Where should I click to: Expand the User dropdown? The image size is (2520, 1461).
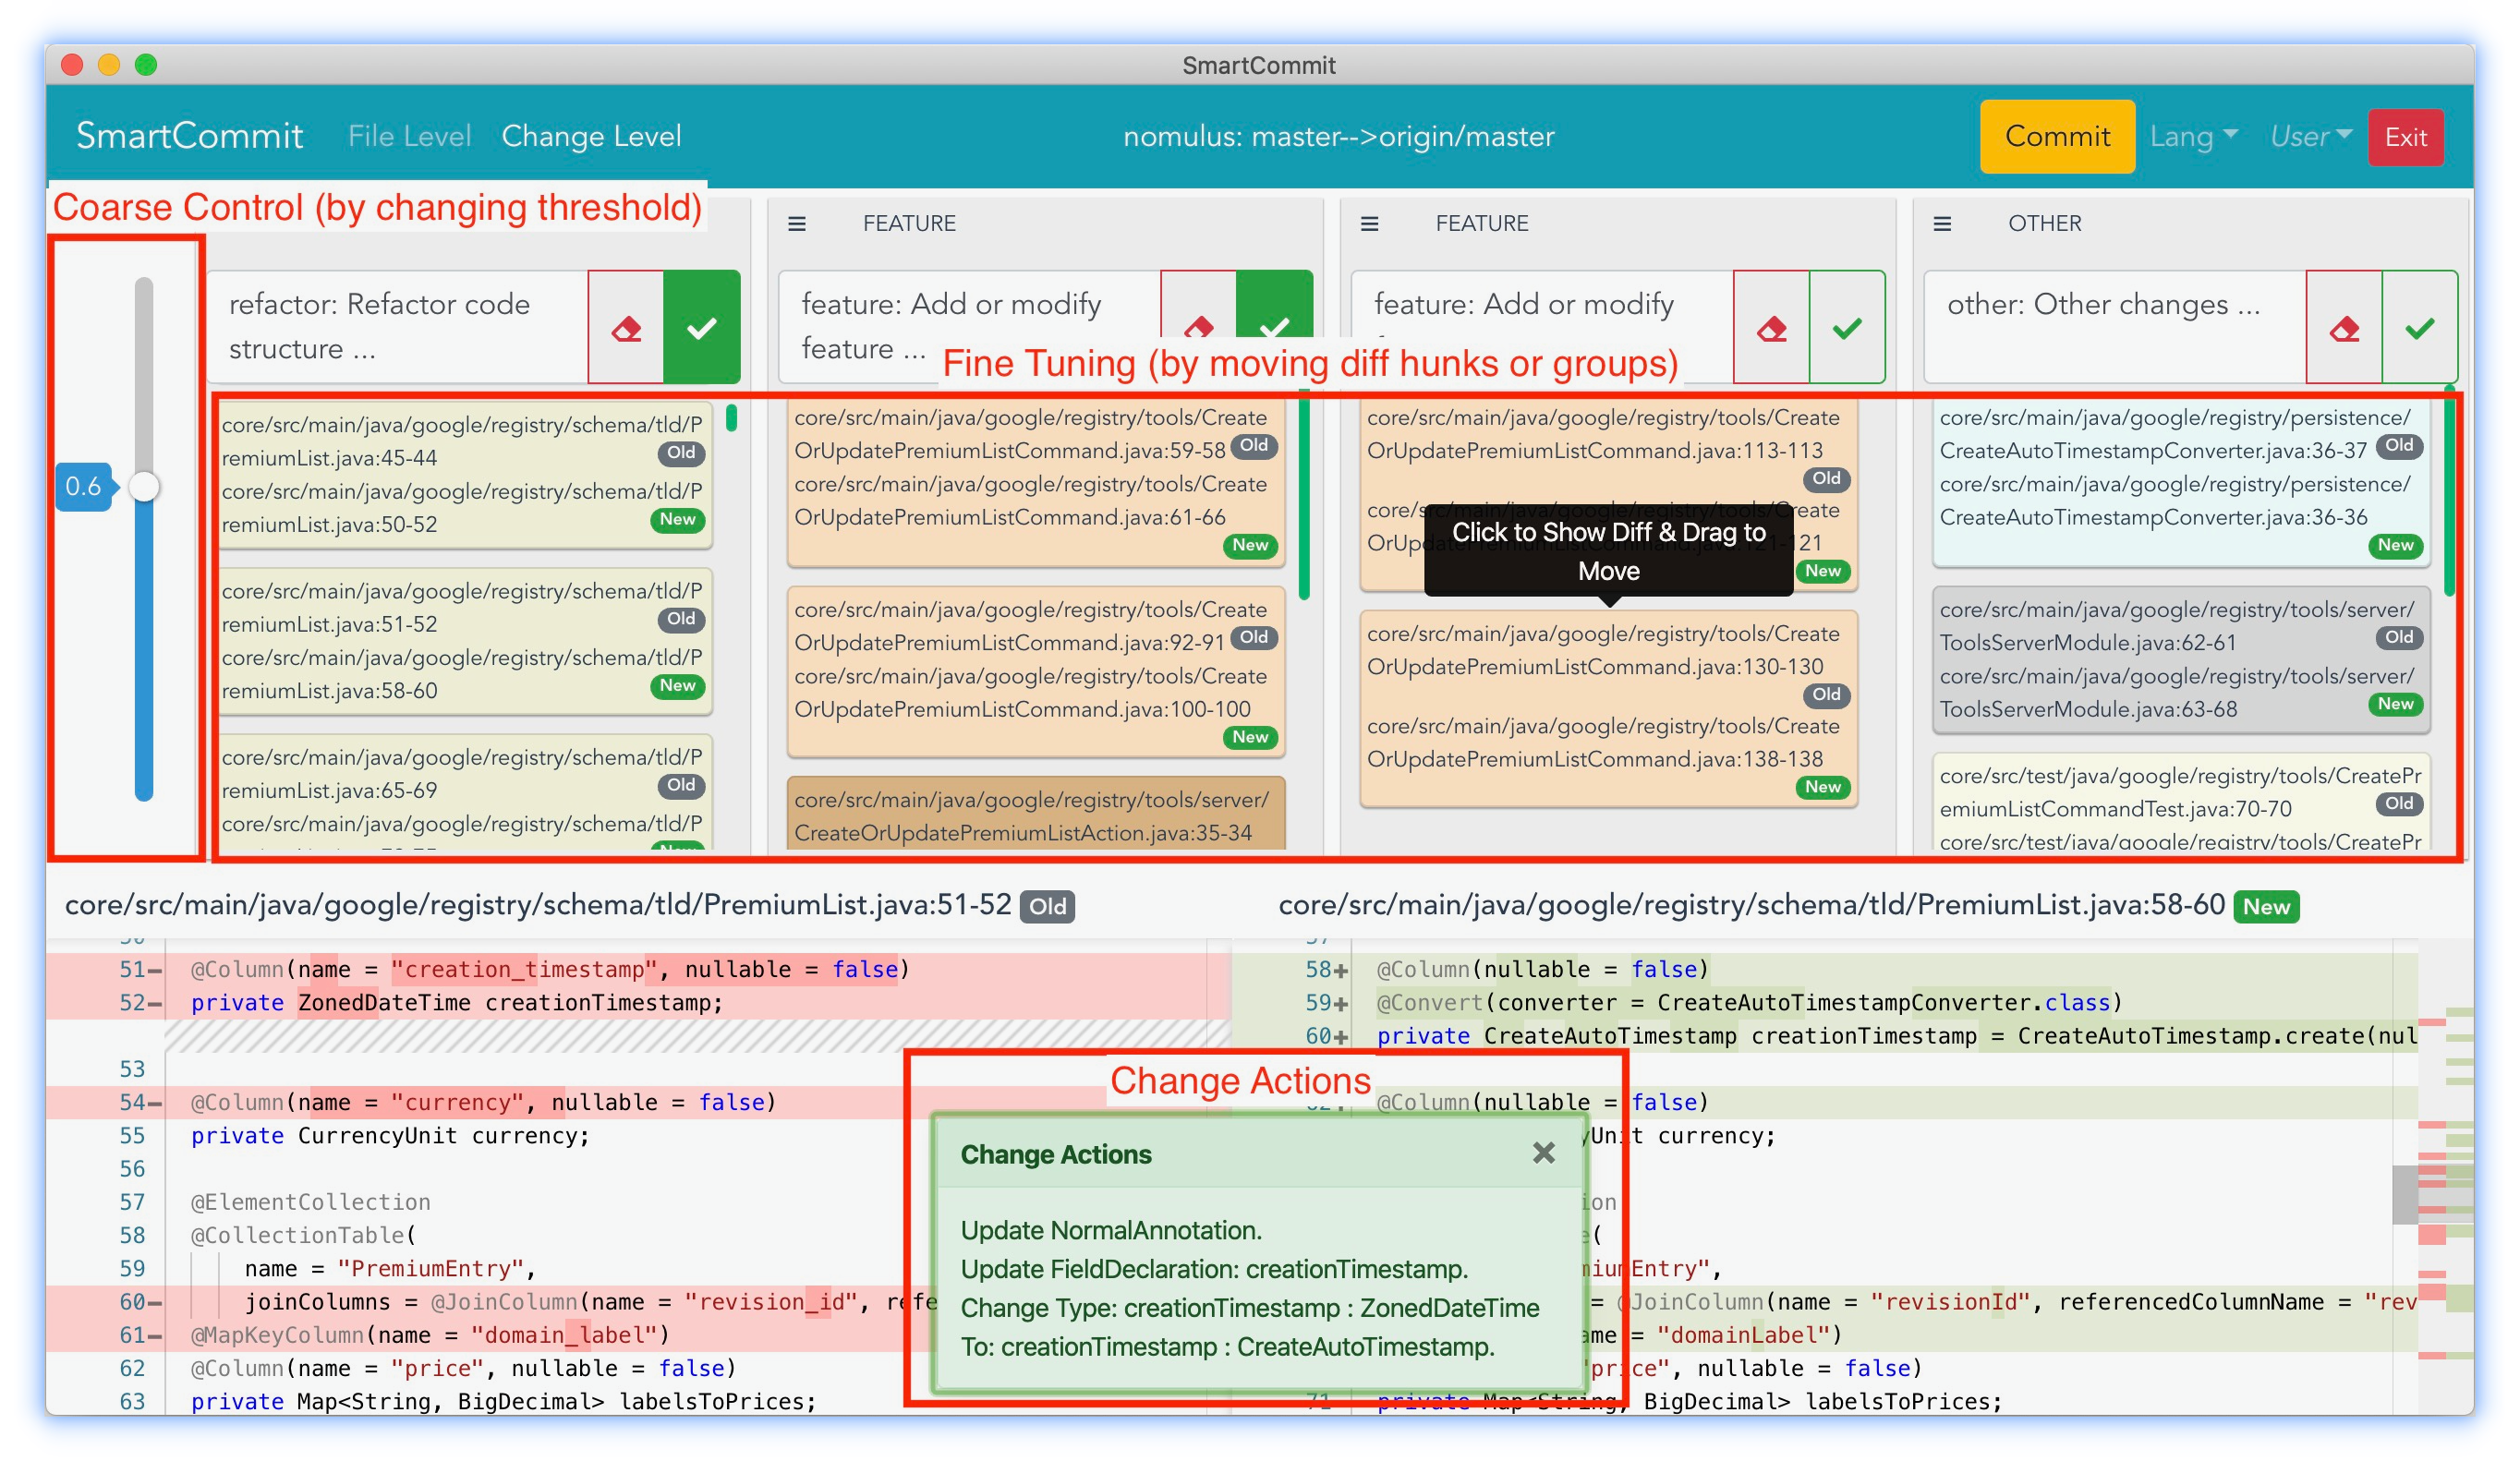click(2310, 137)
